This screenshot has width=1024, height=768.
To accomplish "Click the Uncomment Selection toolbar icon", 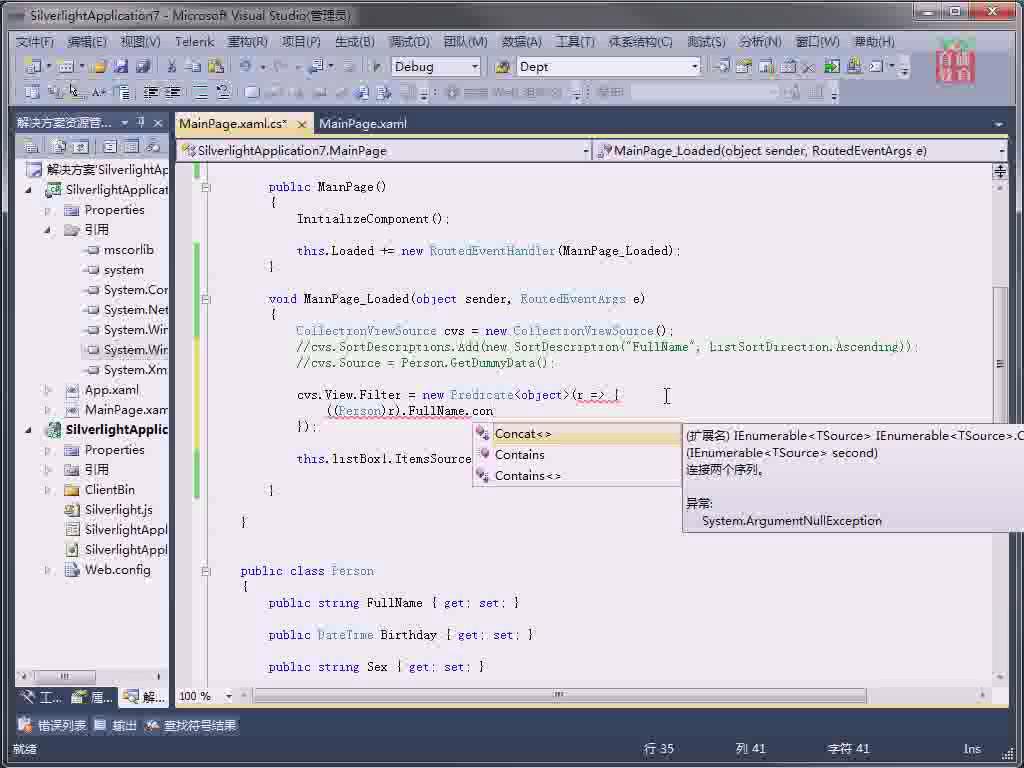I will (223, 92).
